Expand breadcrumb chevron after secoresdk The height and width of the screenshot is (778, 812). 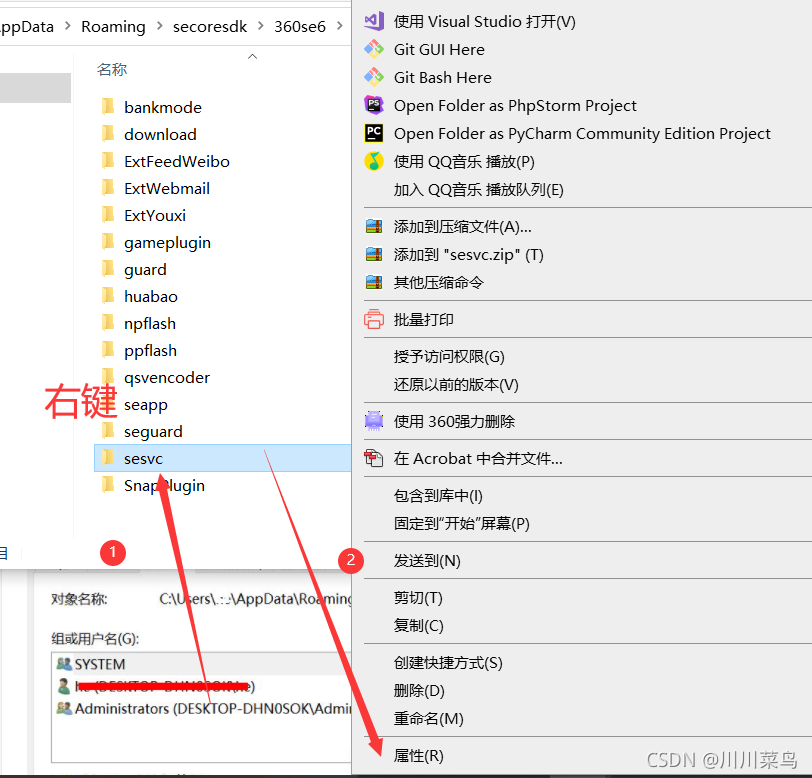point(260,25)
